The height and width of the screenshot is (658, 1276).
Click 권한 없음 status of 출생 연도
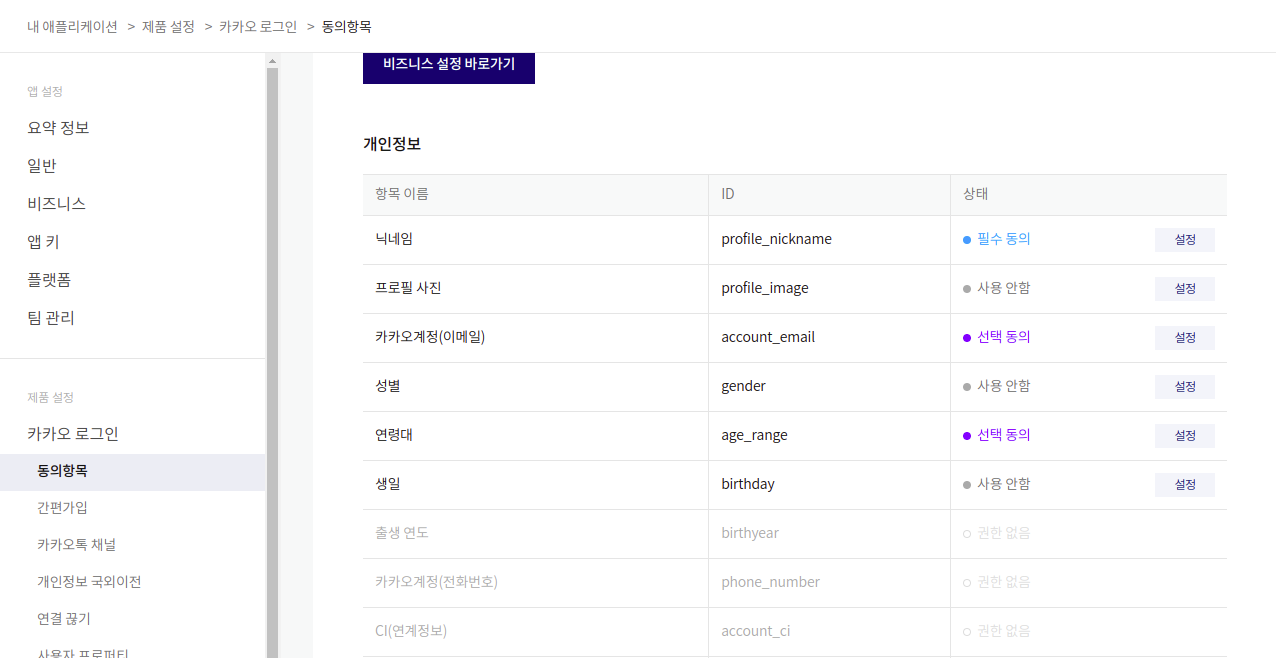[997, 533]
